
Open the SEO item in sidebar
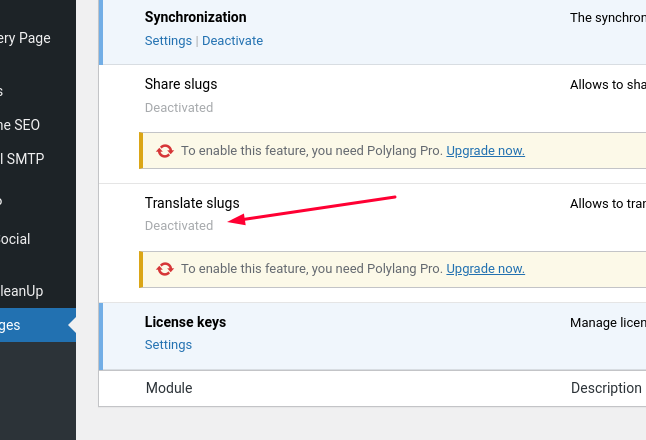coord(20,125)
